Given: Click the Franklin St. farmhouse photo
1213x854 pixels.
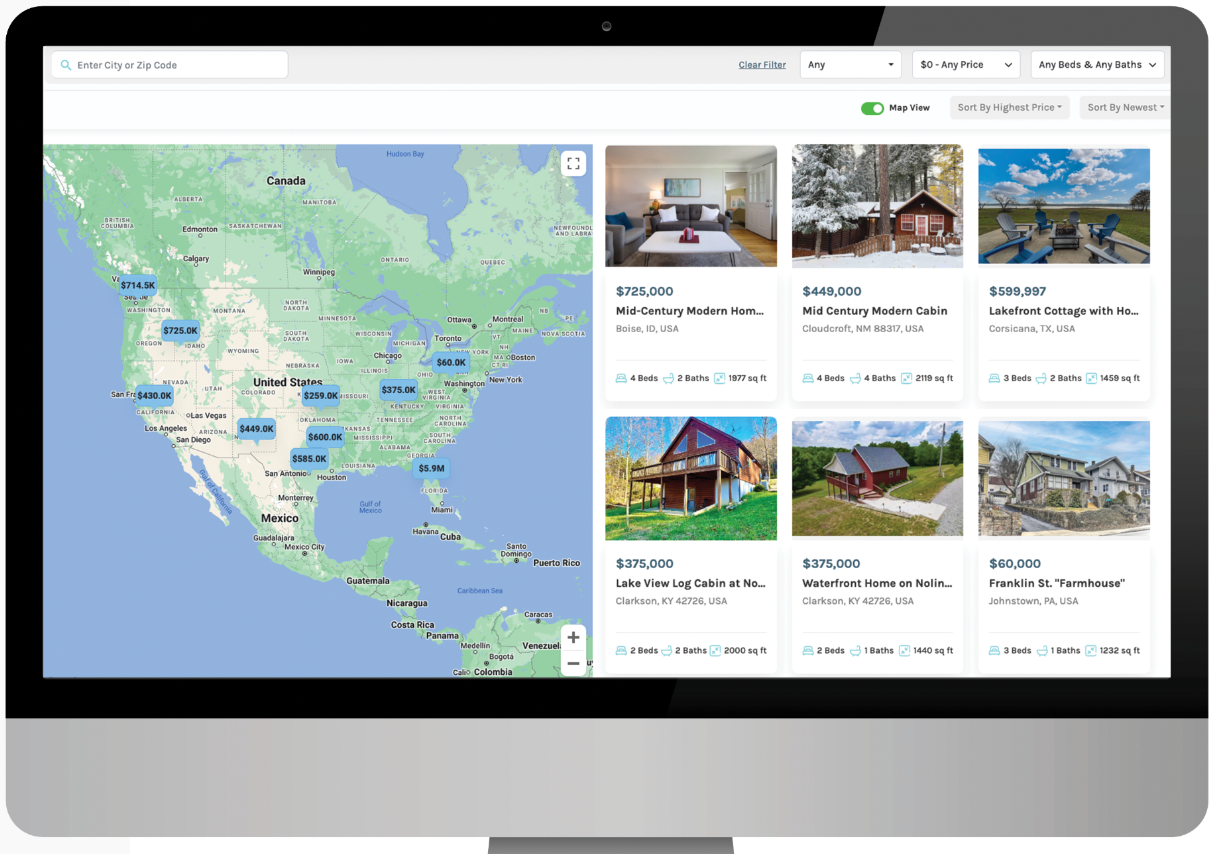Looking at the screenshot, I should click(x=1064, y=479).
